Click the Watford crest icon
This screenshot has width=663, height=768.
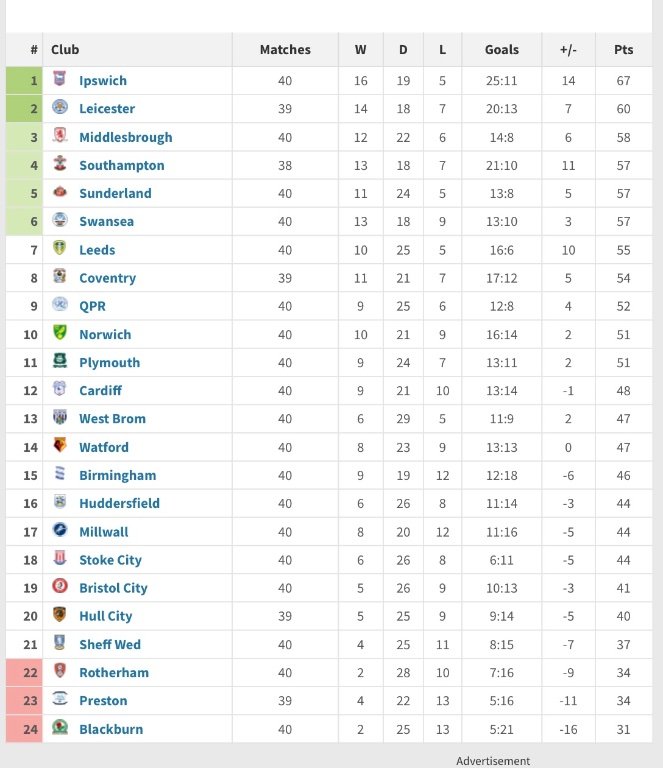click(60, 445)
